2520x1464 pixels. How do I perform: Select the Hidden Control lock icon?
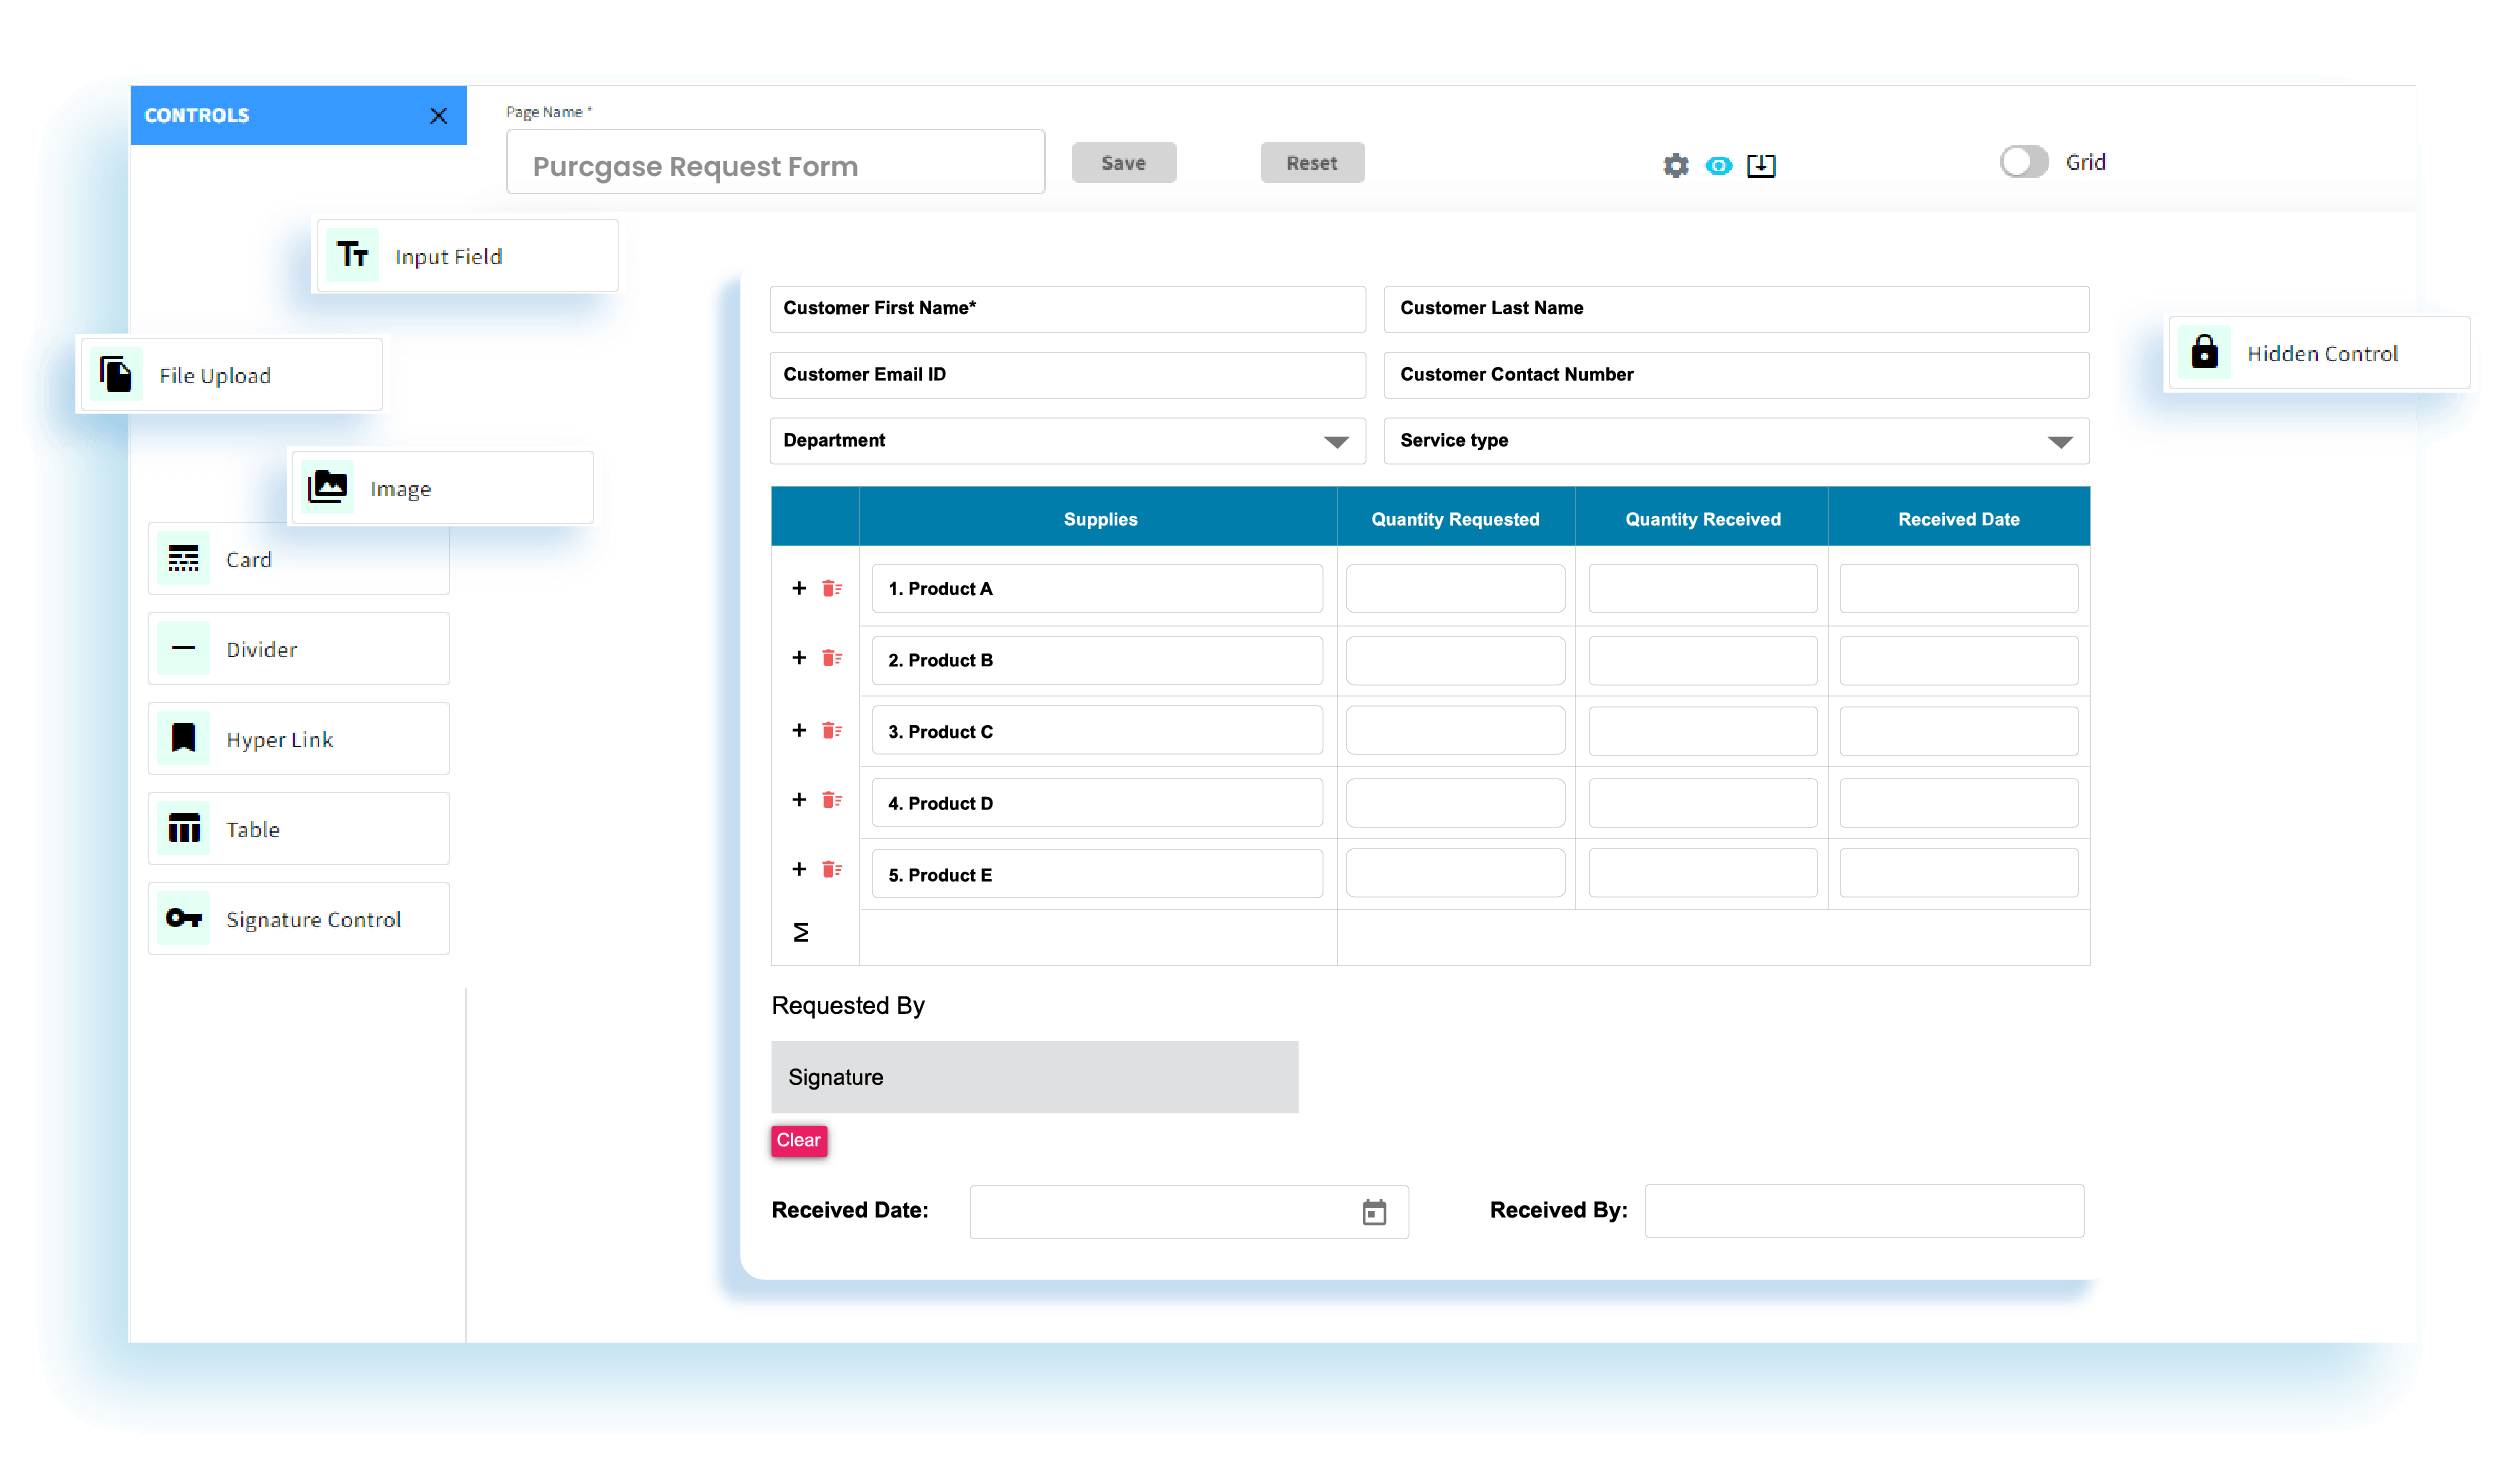(2204, 352)
